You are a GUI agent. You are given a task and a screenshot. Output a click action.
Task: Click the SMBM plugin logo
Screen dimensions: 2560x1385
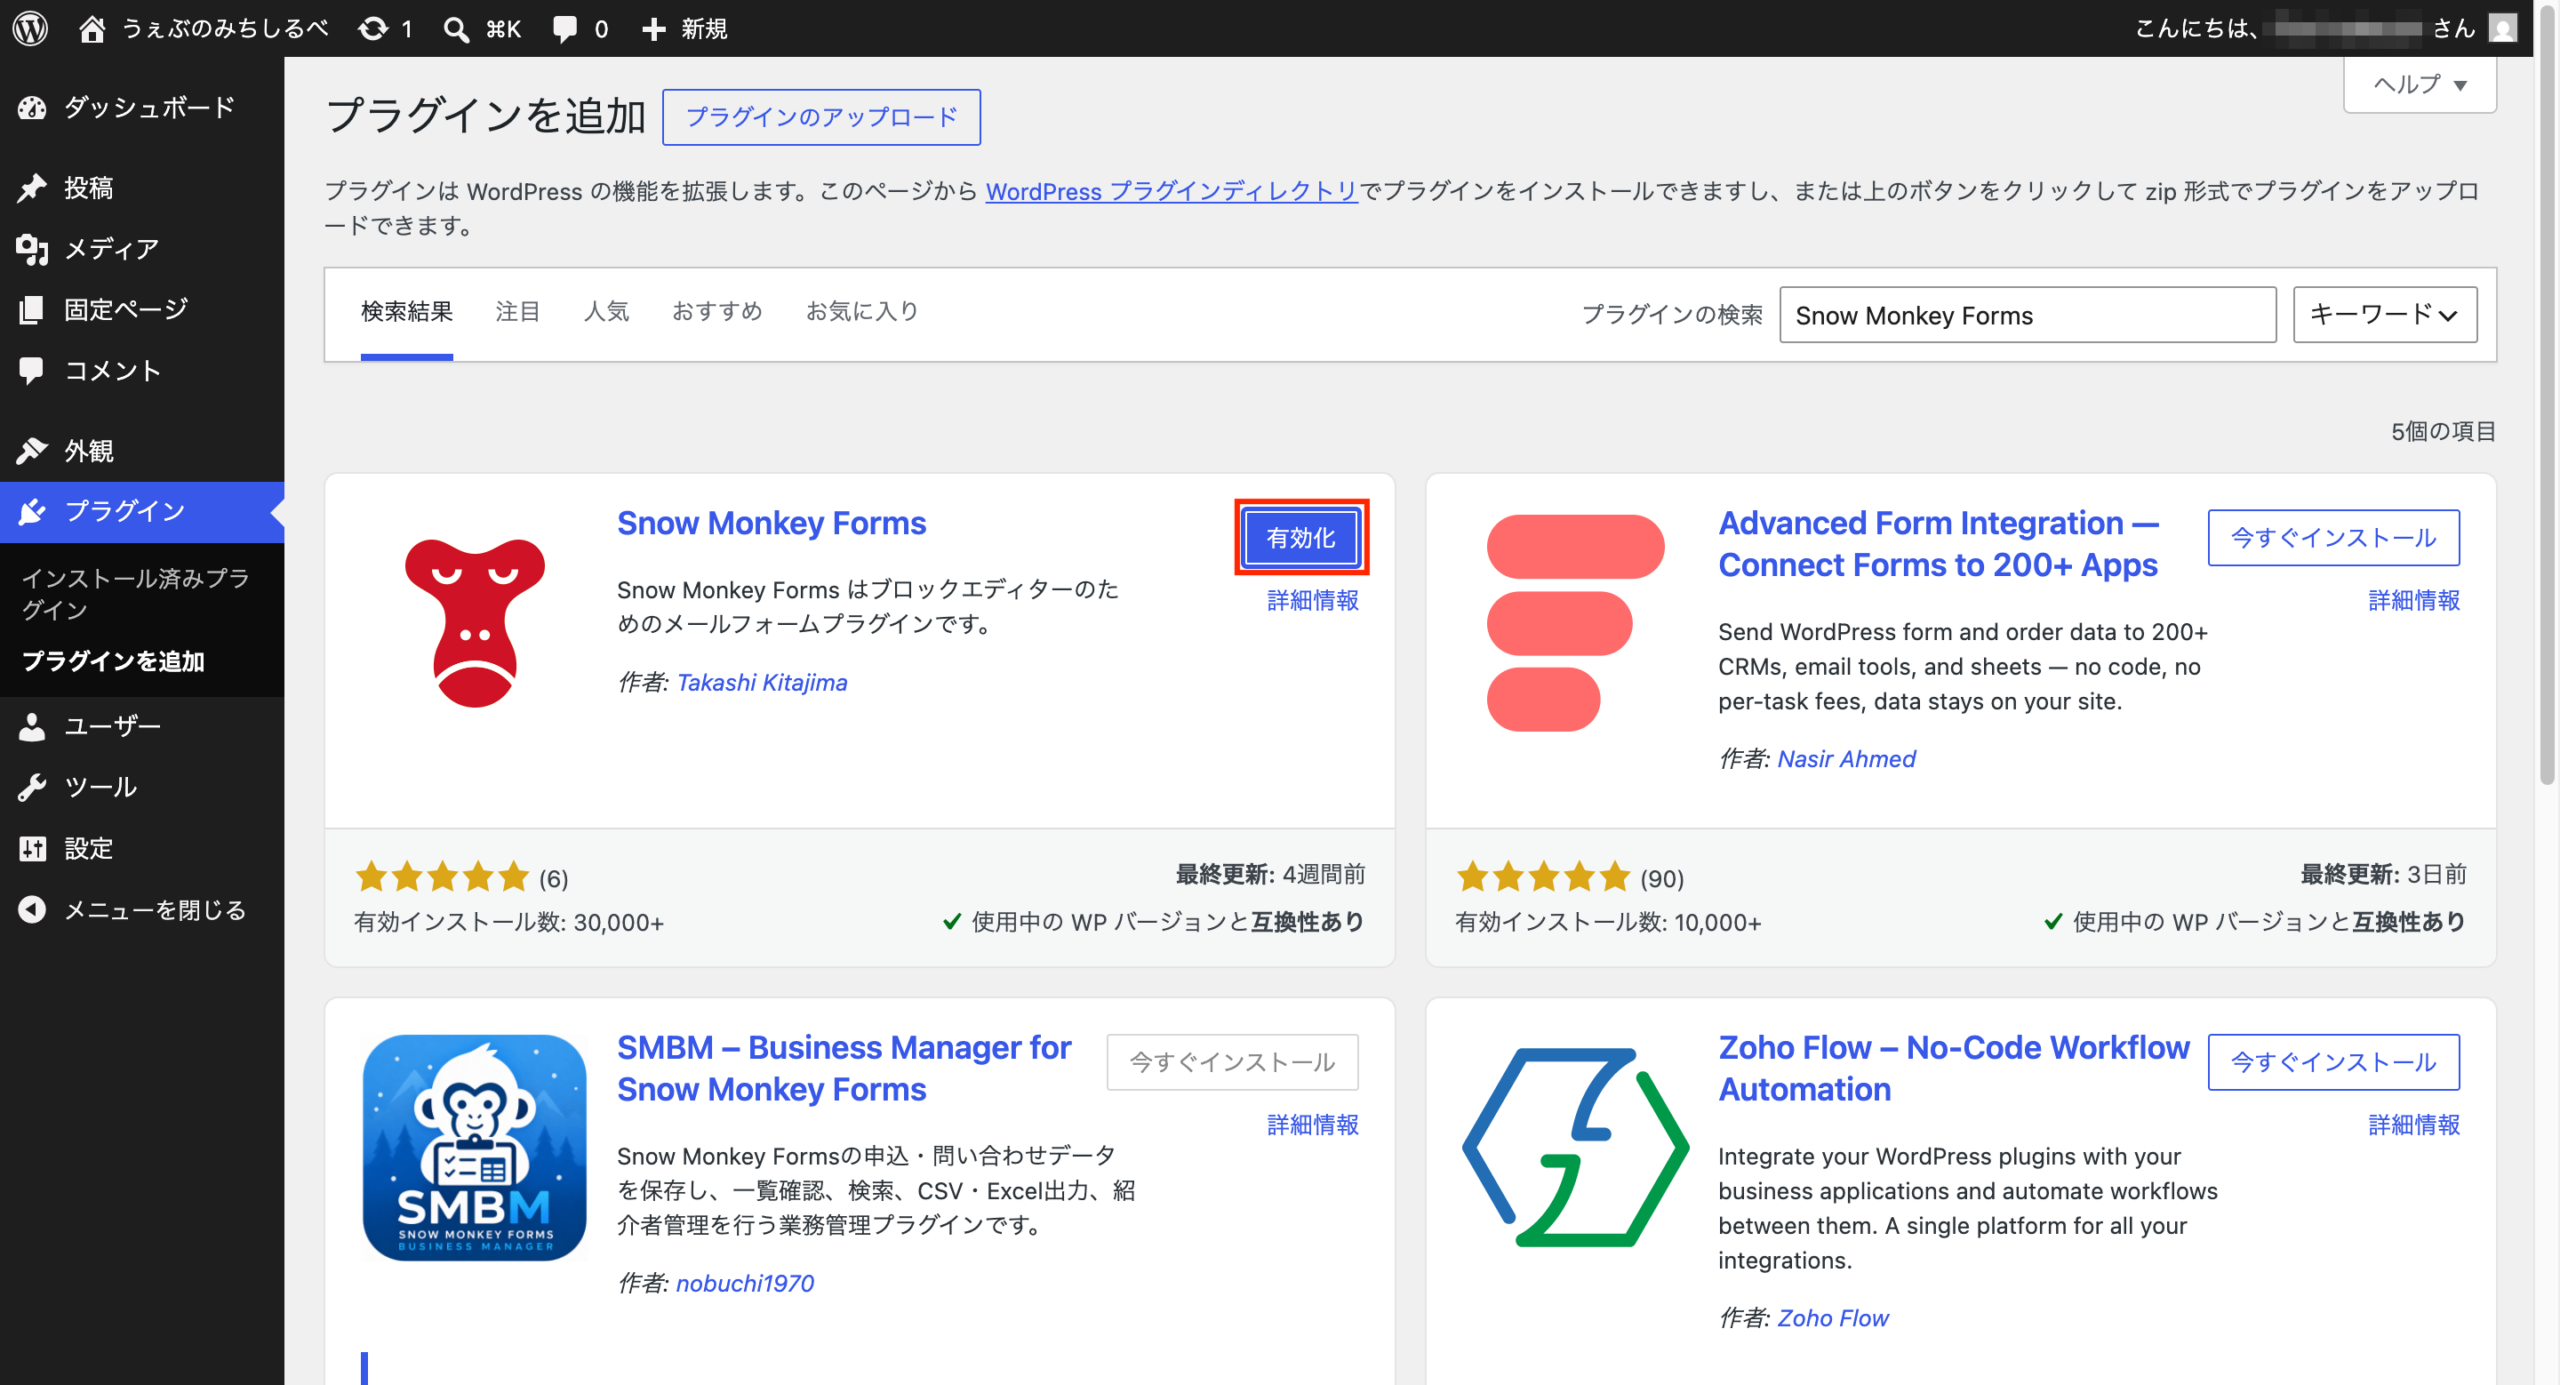point(475,1147)
